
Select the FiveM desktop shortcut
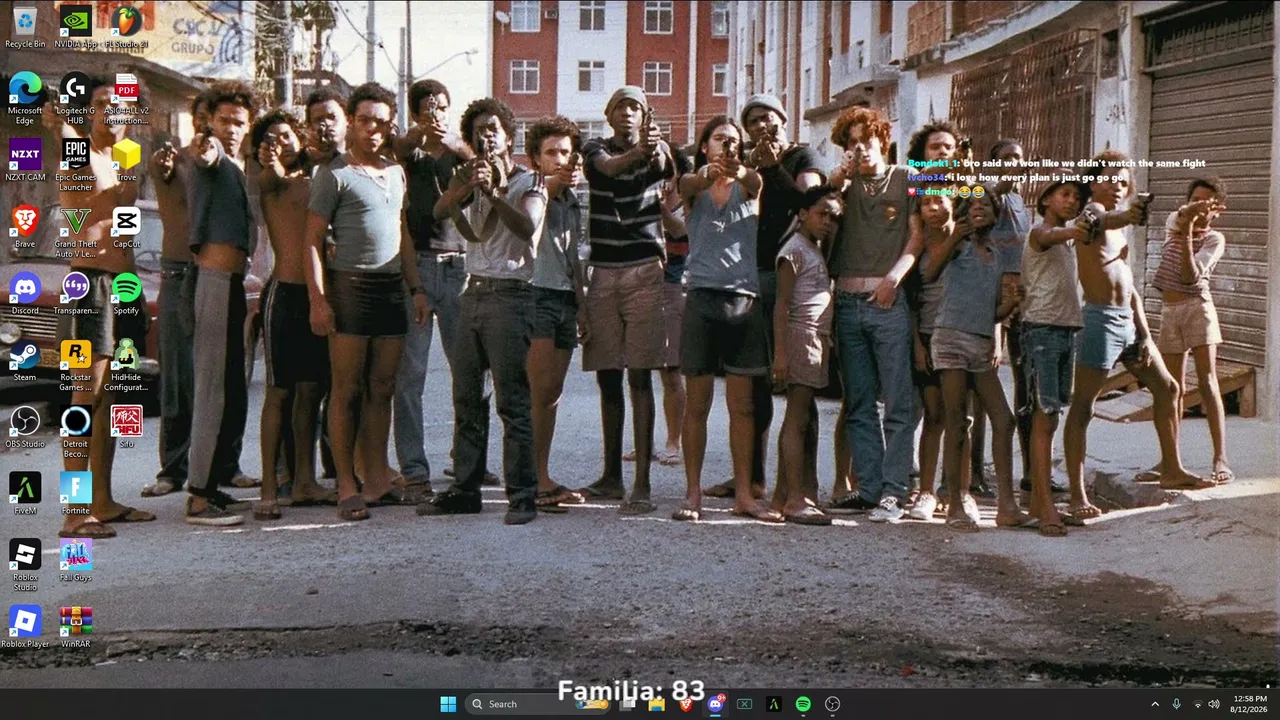[25, 494]
